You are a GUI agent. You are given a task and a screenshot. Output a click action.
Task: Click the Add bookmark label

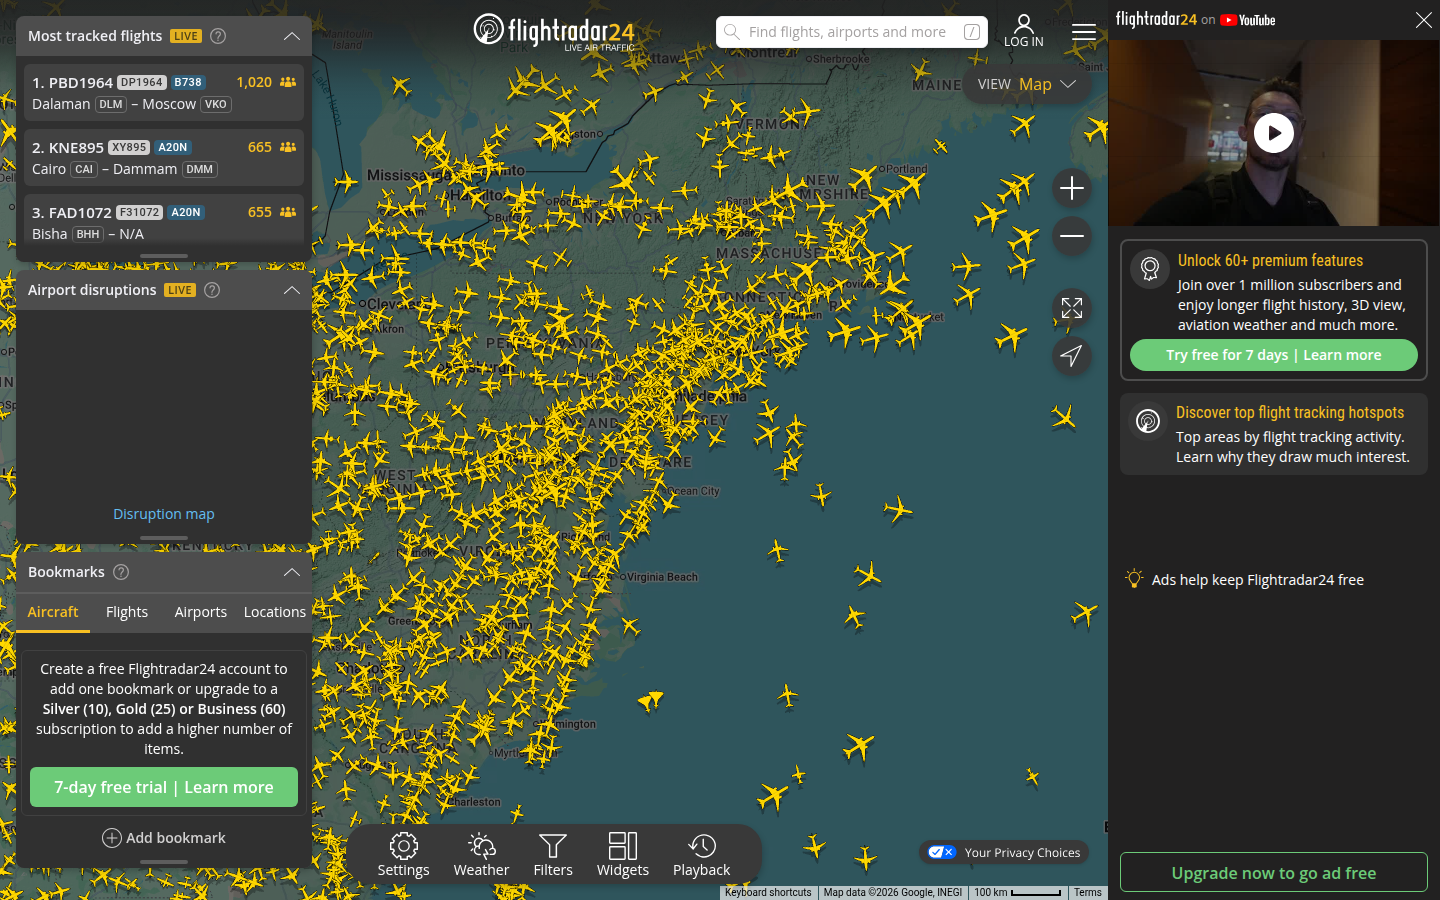176,838
